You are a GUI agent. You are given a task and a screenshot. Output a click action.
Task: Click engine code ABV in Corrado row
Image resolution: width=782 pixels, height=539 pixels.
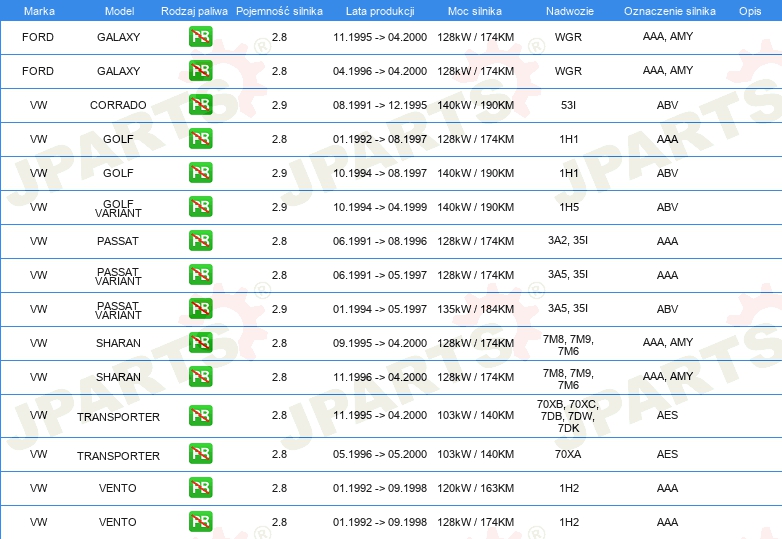[x=667, y=105]
